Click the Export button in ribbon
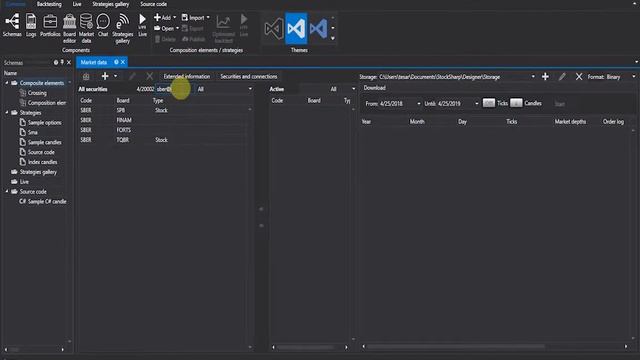640x360 pixels. (x=193, y=29)
